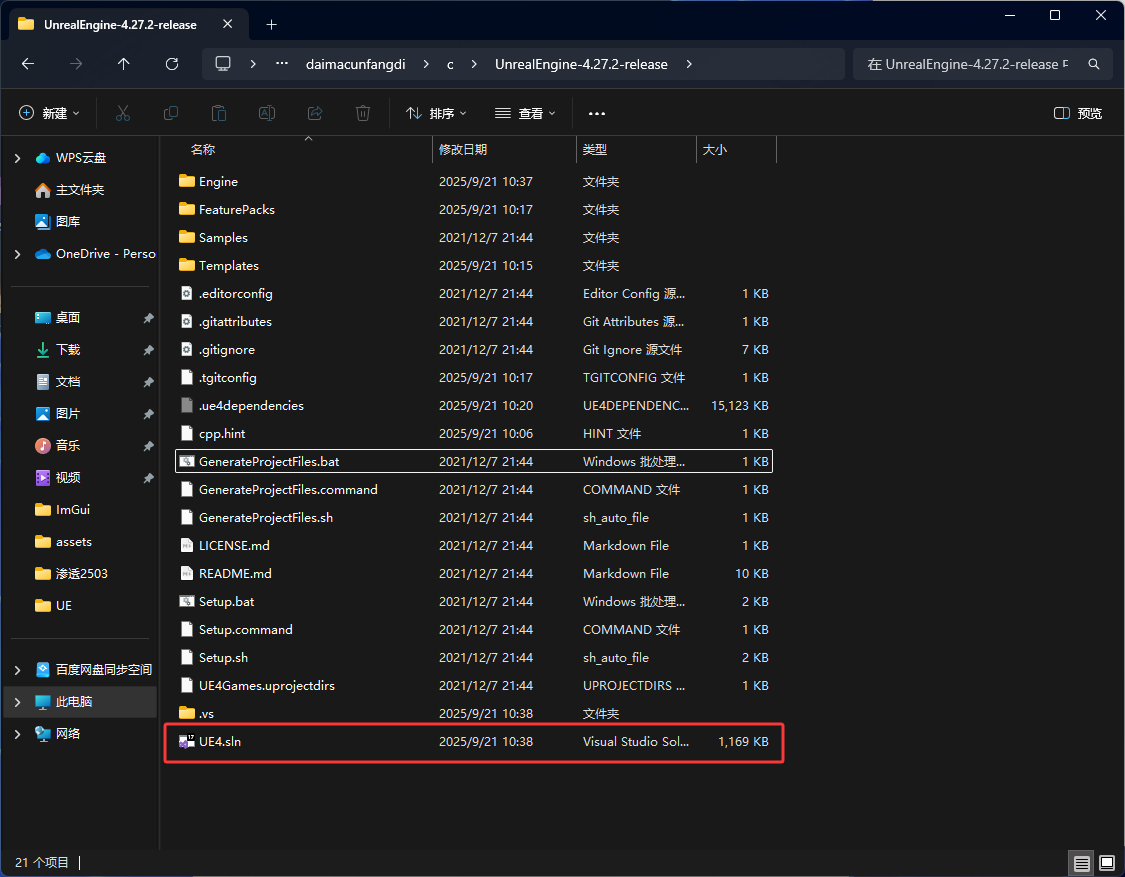1125x877 pixels.
Task: Select the Setup.bat batch file icon
Action: pos(187,601)
